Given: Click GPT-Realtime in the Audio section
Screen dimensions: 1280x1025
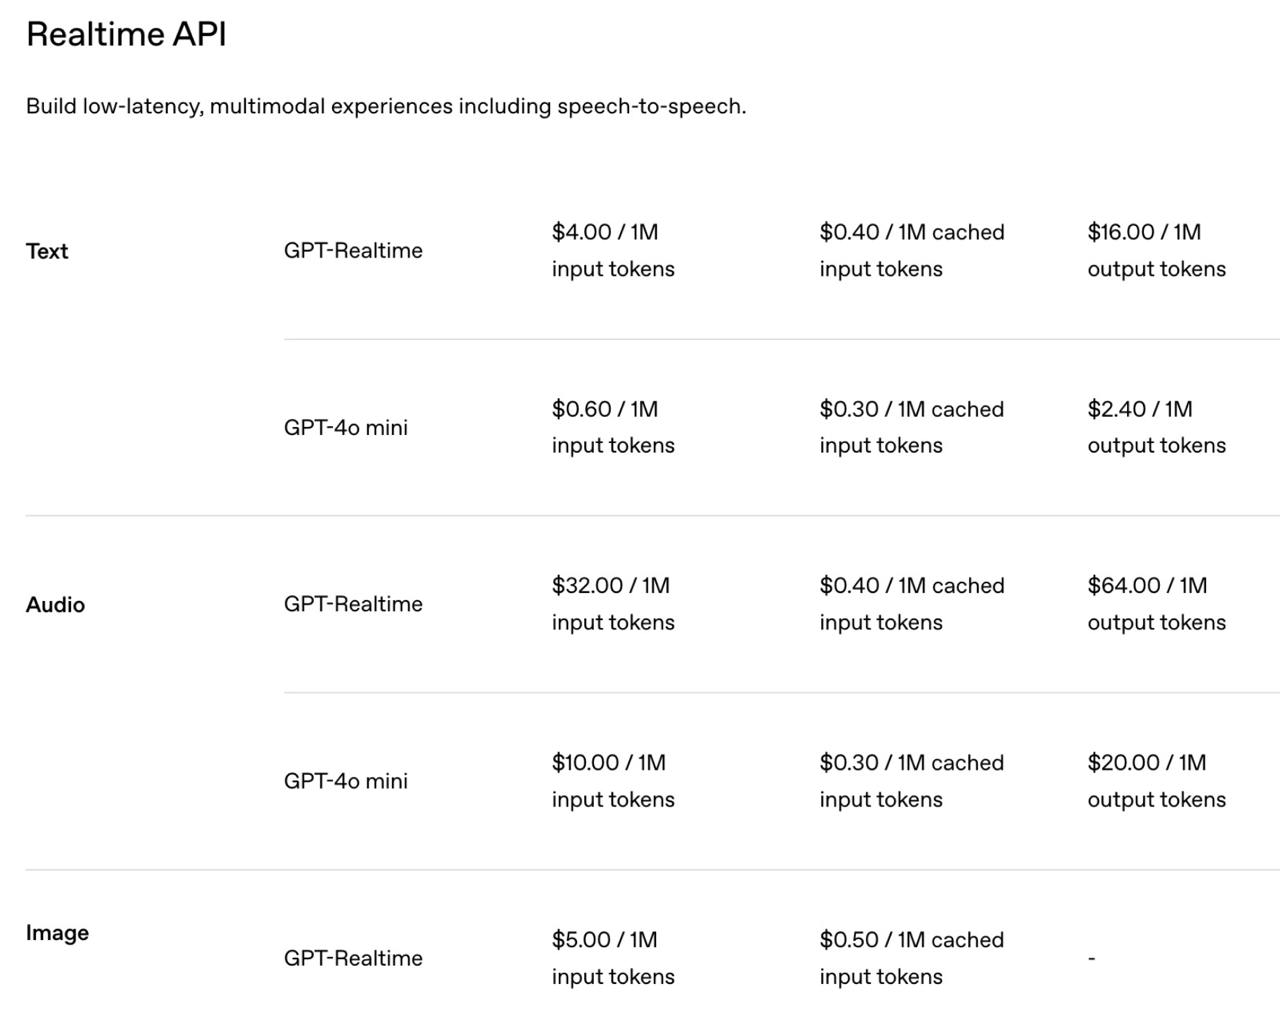Looking at the screenshot, I should pyautogui.click(x=353, y=604).
